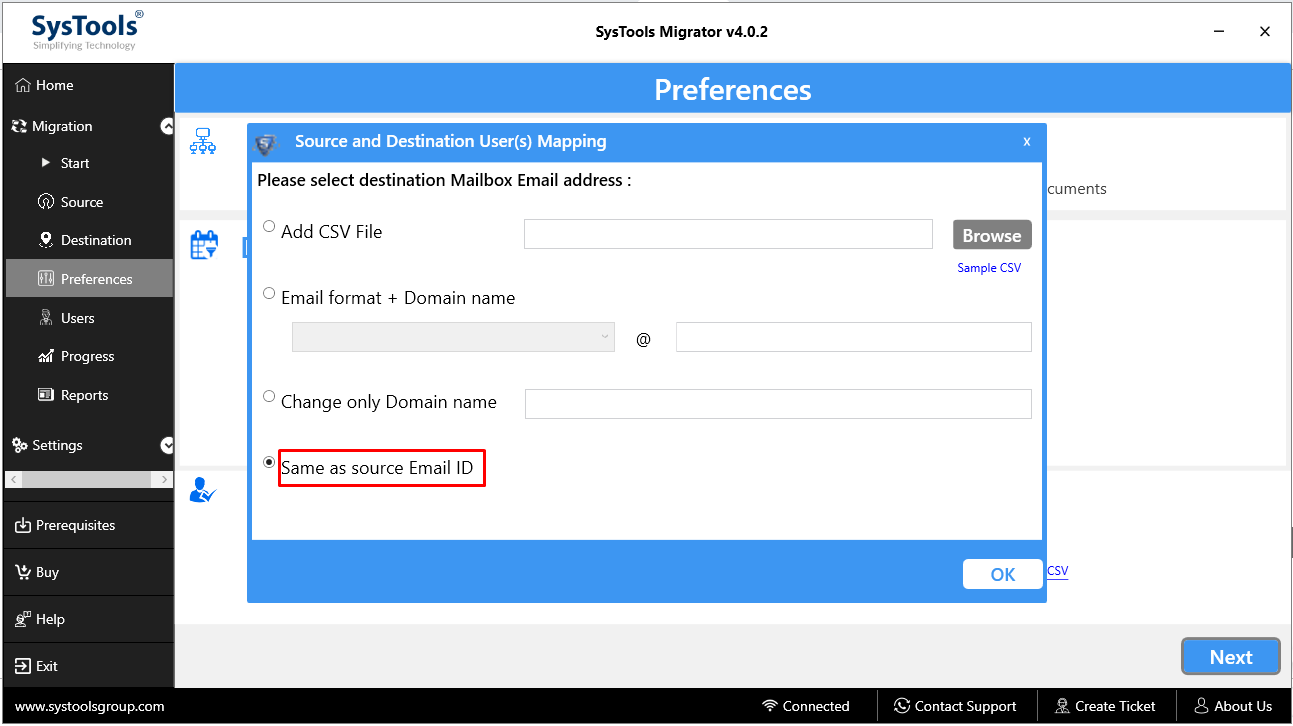
Task: Click the Buy cart icon
Action: pos(23,573)
